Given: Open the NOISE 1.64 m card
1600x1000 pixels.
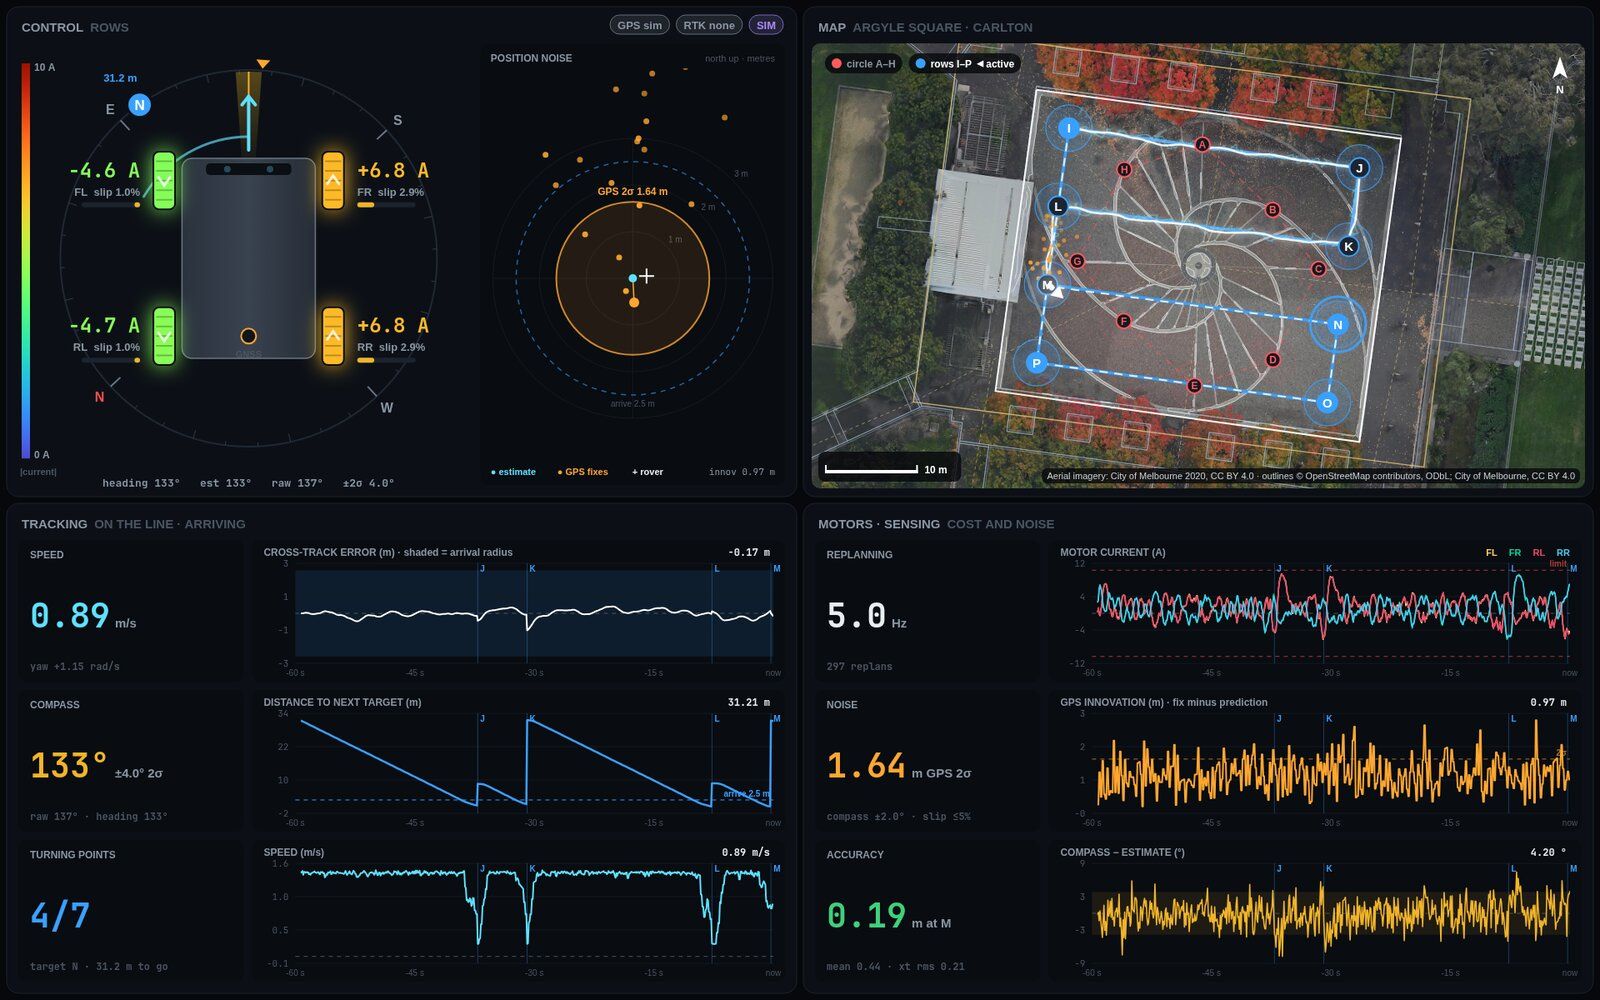Looking at the screenshot, I should (x=927, y=760).
